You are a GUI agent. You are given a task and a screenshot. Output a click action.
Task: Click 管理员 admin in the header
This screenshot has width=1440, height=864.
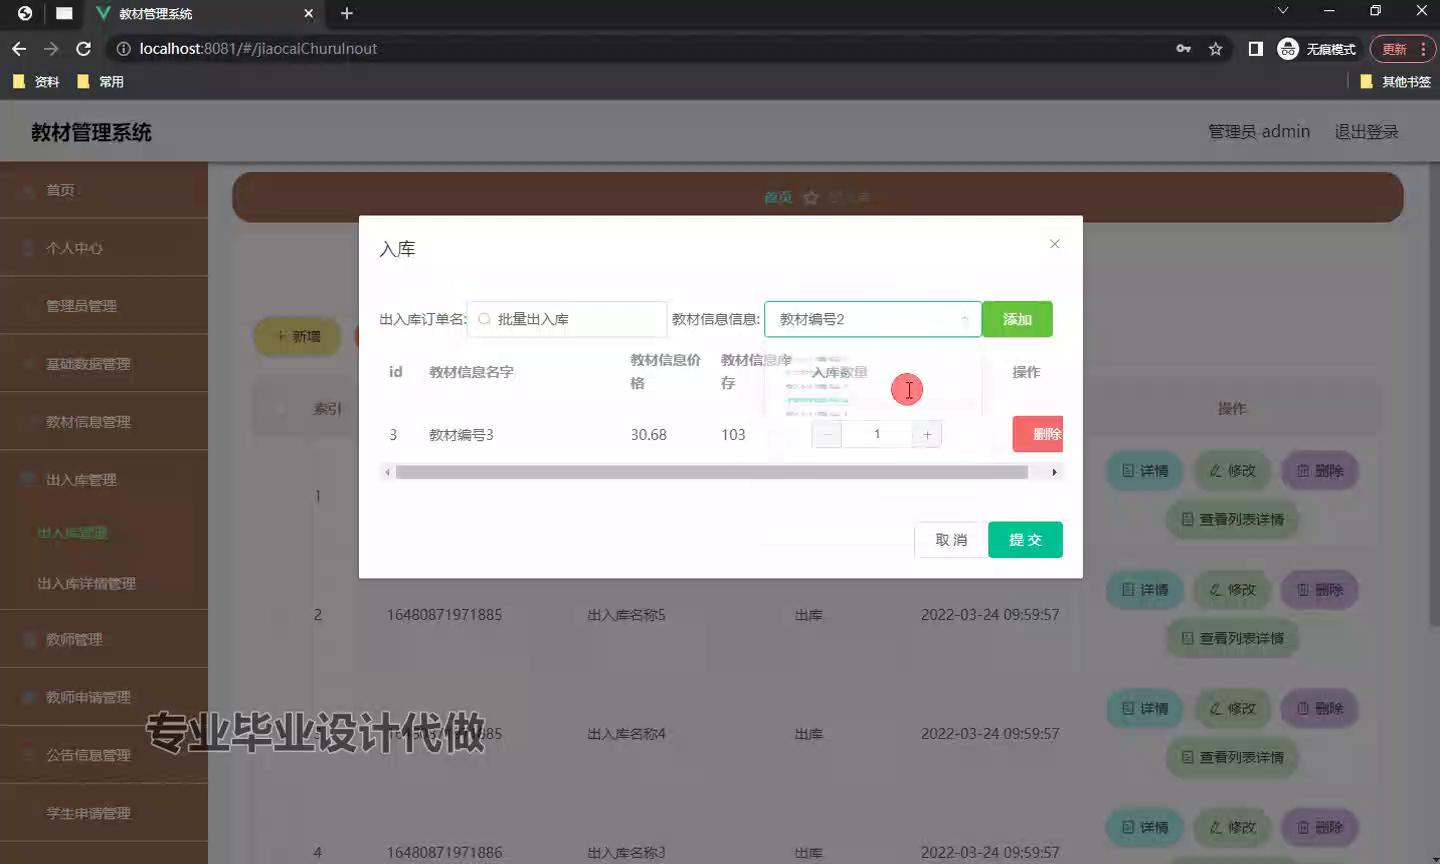(x=1258, y=132)
